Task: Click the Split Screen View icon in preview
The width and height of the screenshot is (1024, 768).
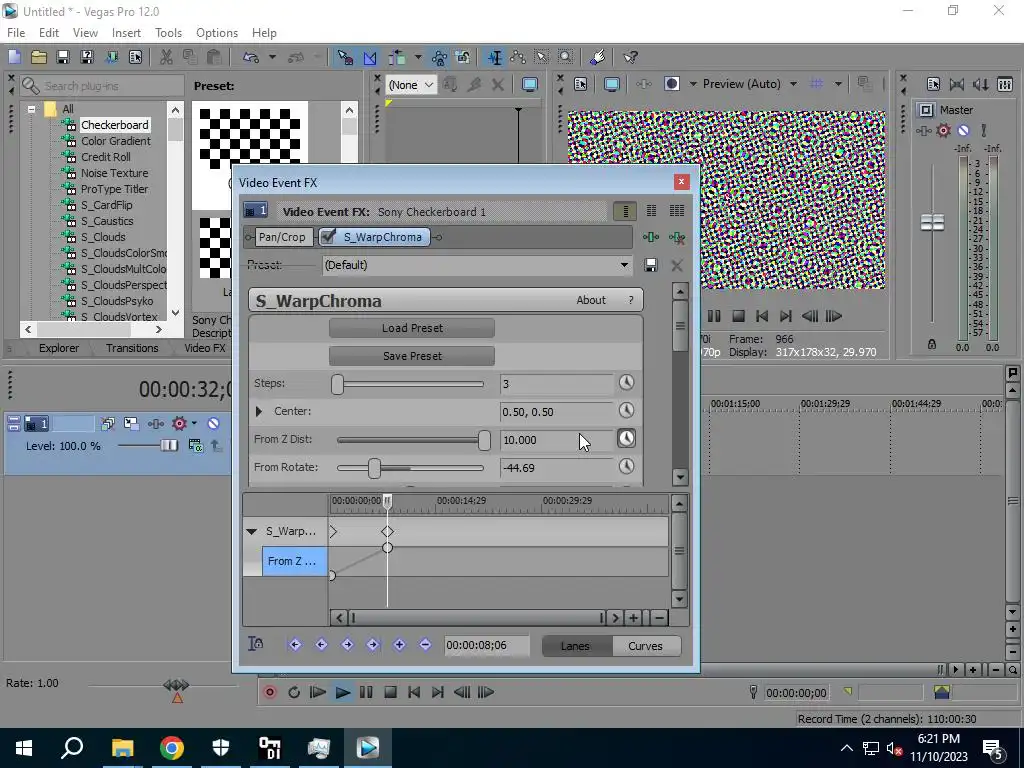Action: tap(672, 84)
